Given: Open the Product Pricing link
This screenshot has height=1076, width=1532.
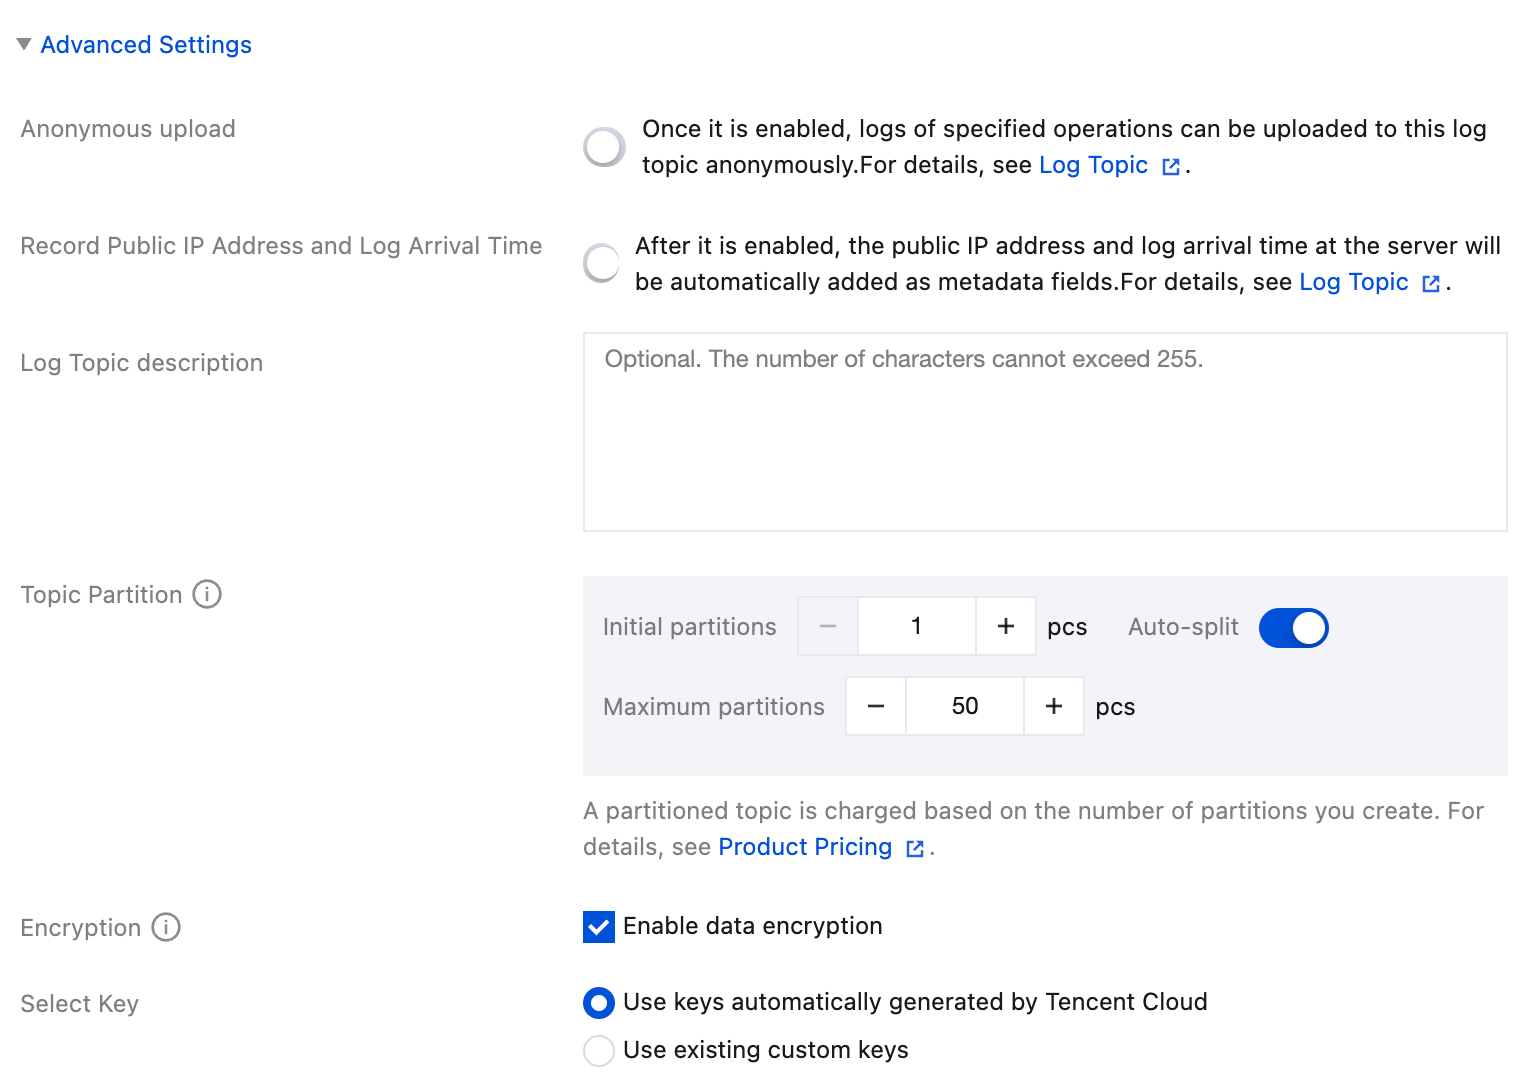Looking at the screenshot, I should pyautogui.click(x=805, y=847).
